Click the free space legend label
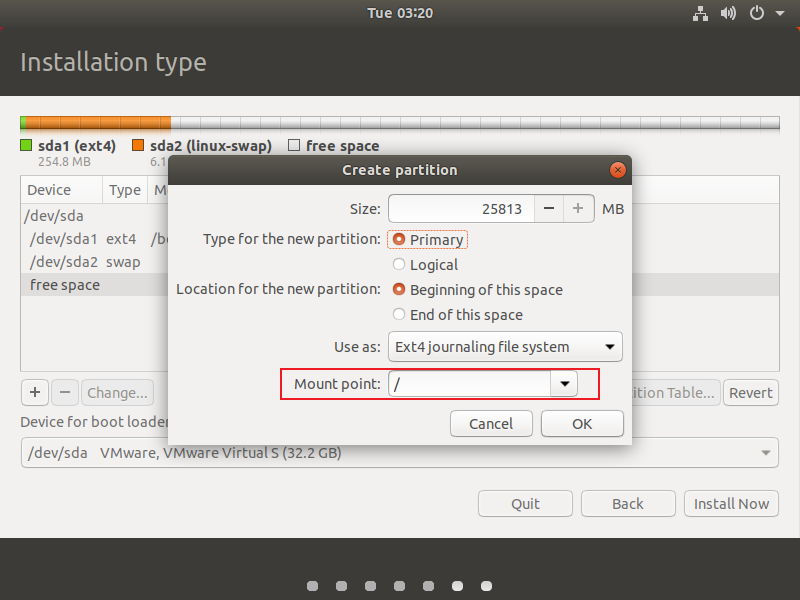Screen dimensions: 800x600 pos(342,146)
